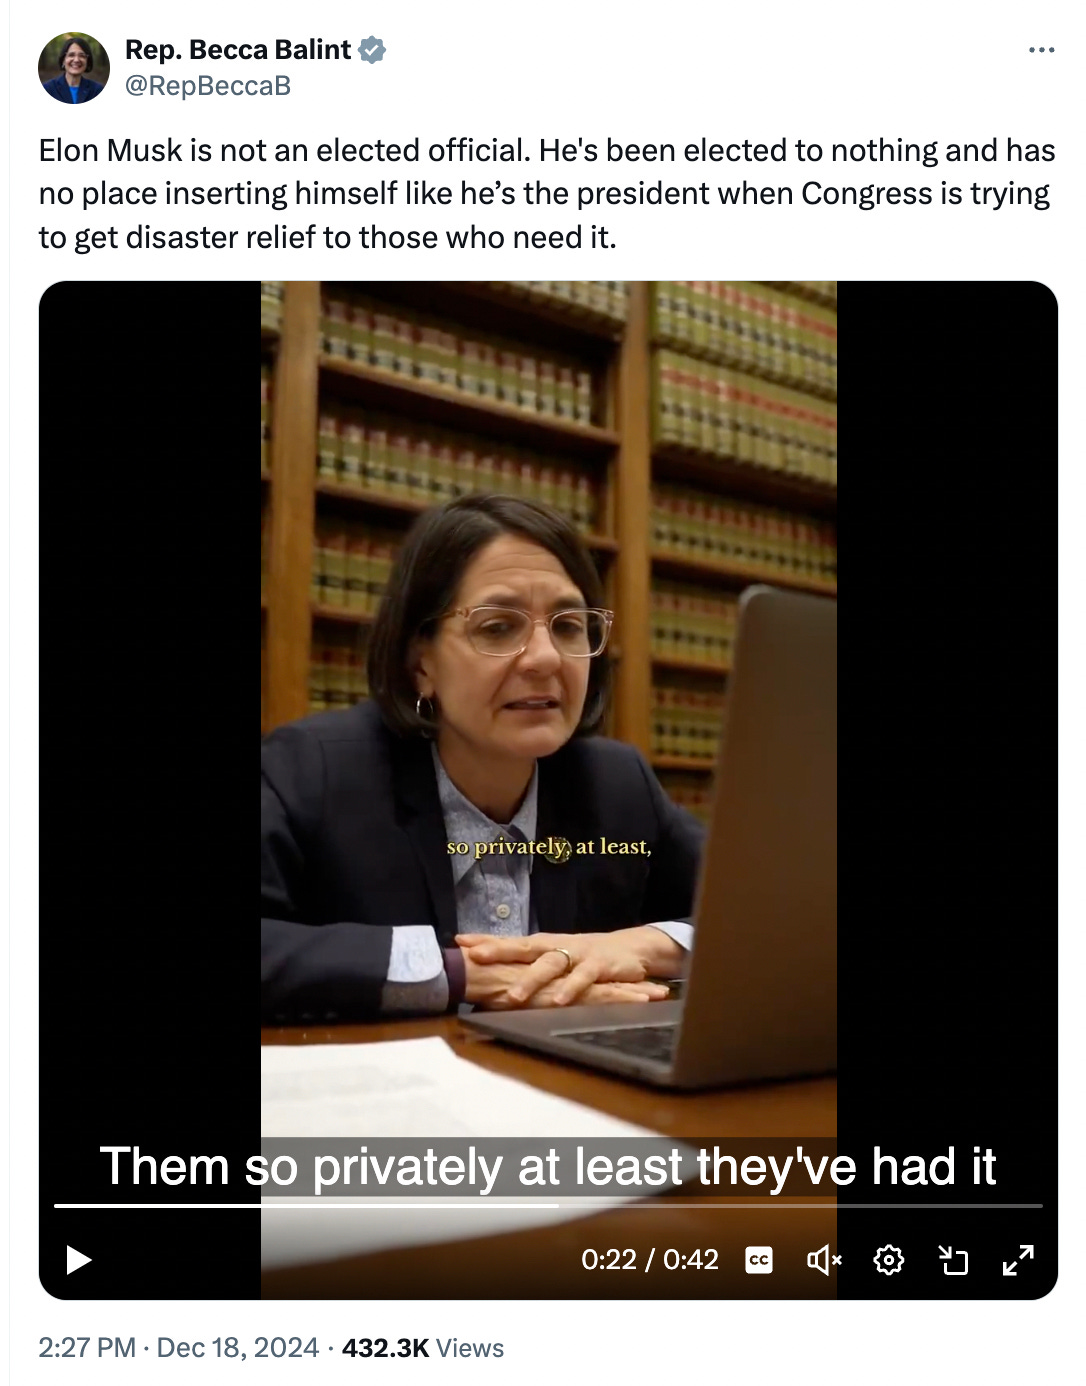The height and width of the screenshot is (1386, 1086).
Task: Unmute the video using the speaker icon
Action: (x=824, y=1260)
